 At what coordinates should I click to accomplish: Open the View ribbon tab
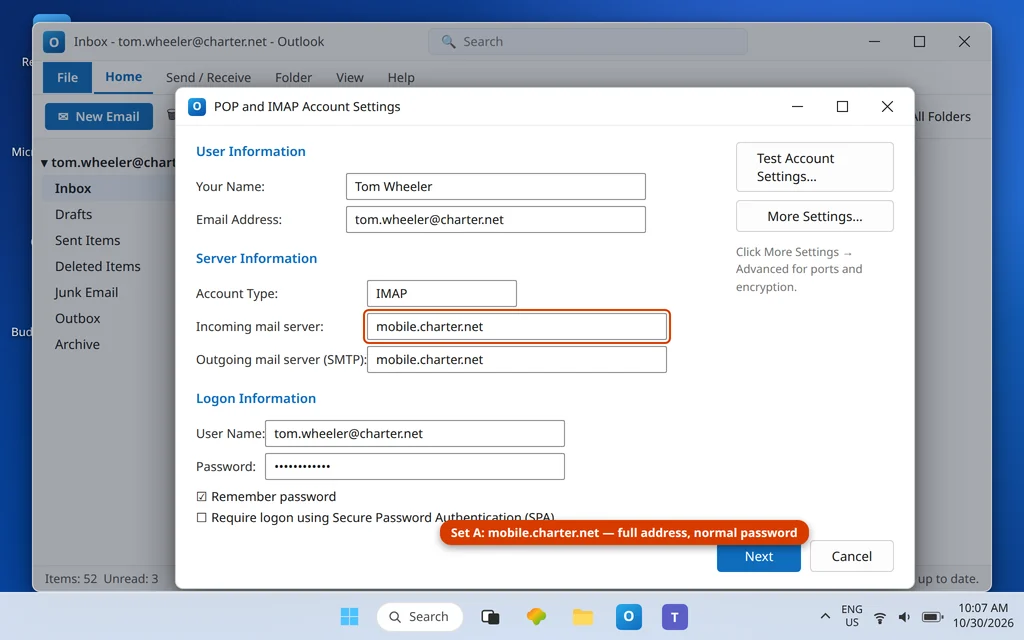349,78
